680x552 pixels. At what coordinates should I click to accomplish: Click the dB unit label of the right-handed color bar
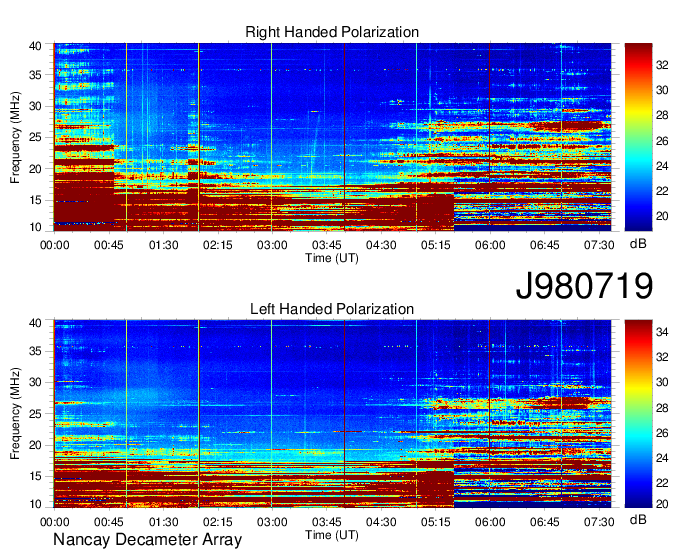(638, 244)
